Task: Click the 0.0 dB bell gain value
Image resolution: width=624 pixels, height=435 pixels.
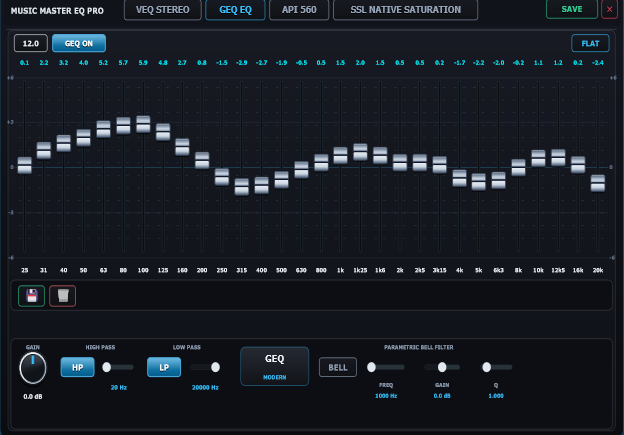Action: pyautogui.click(x=442, y=396)
